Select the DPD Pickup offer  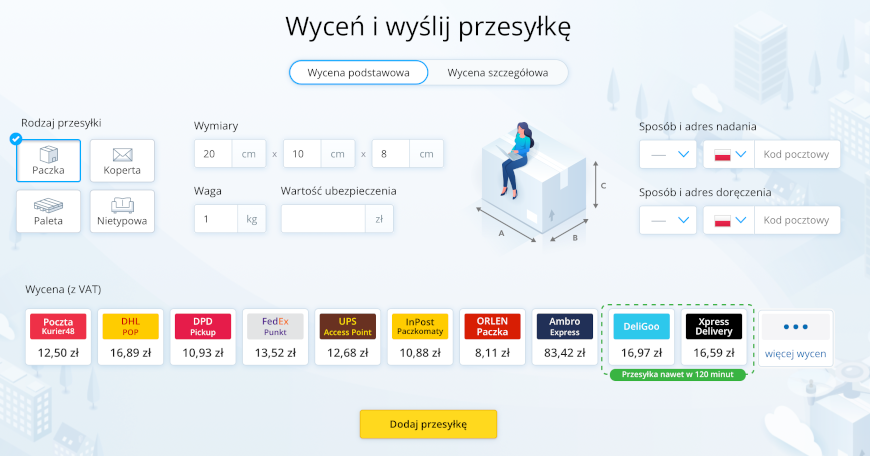click(x=203, y=337)
